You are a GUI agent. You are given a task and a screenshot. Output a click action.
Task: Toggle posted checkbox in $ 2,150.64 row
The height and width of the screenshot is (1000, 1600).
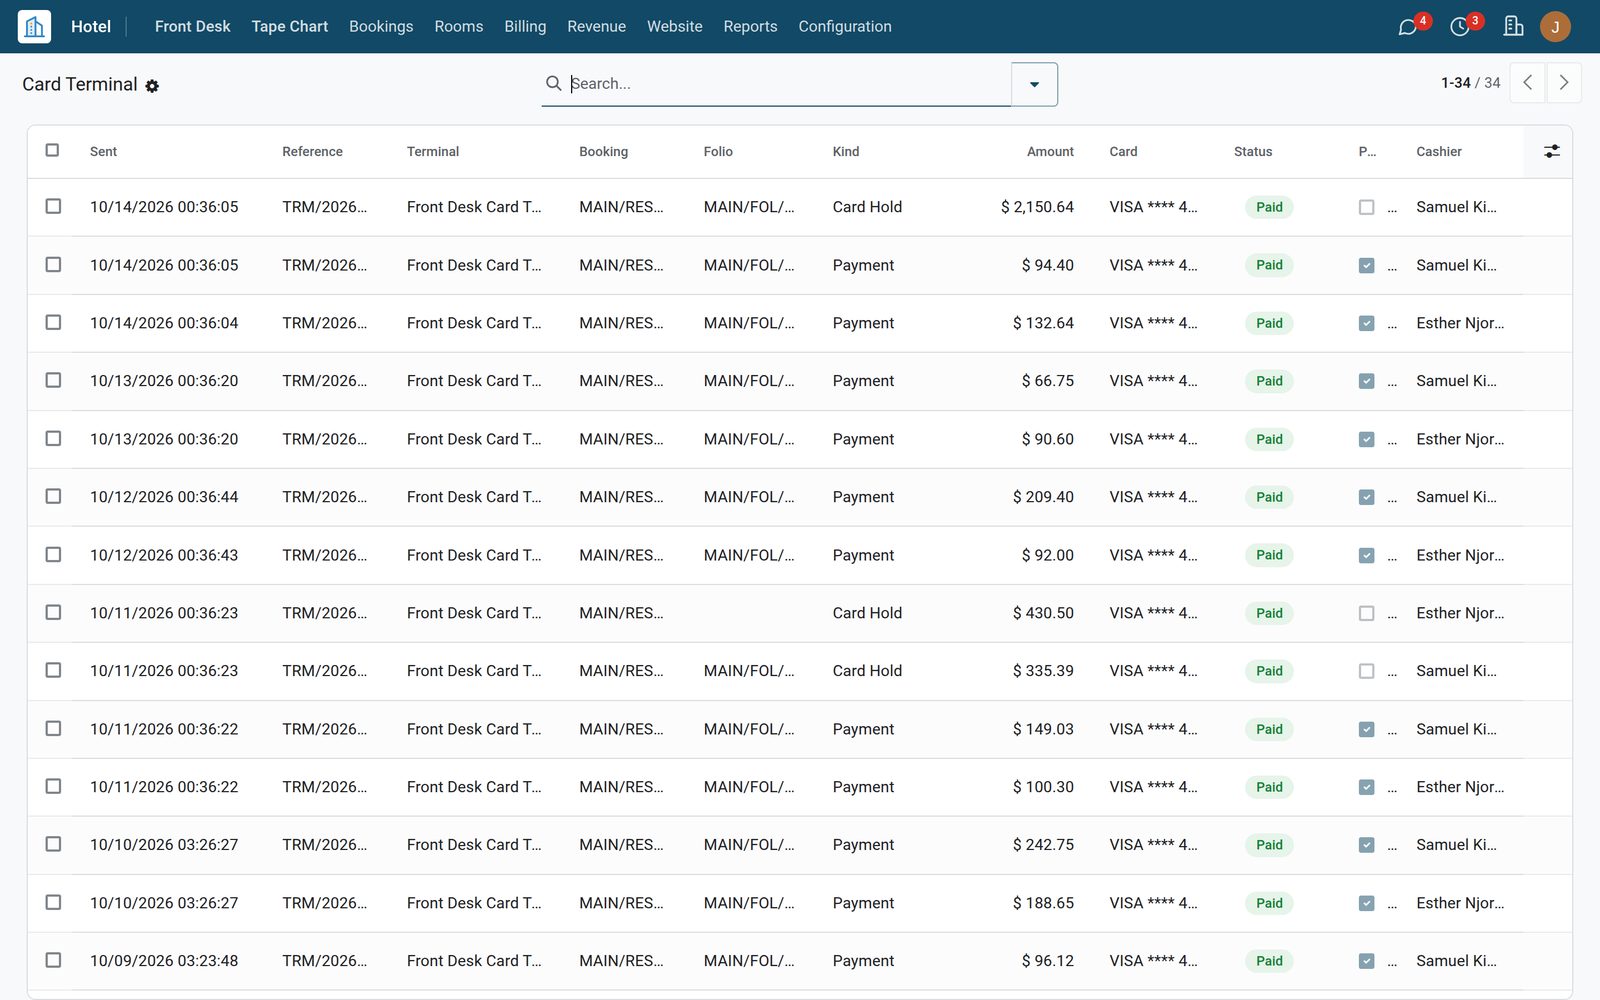point(1366,207)
